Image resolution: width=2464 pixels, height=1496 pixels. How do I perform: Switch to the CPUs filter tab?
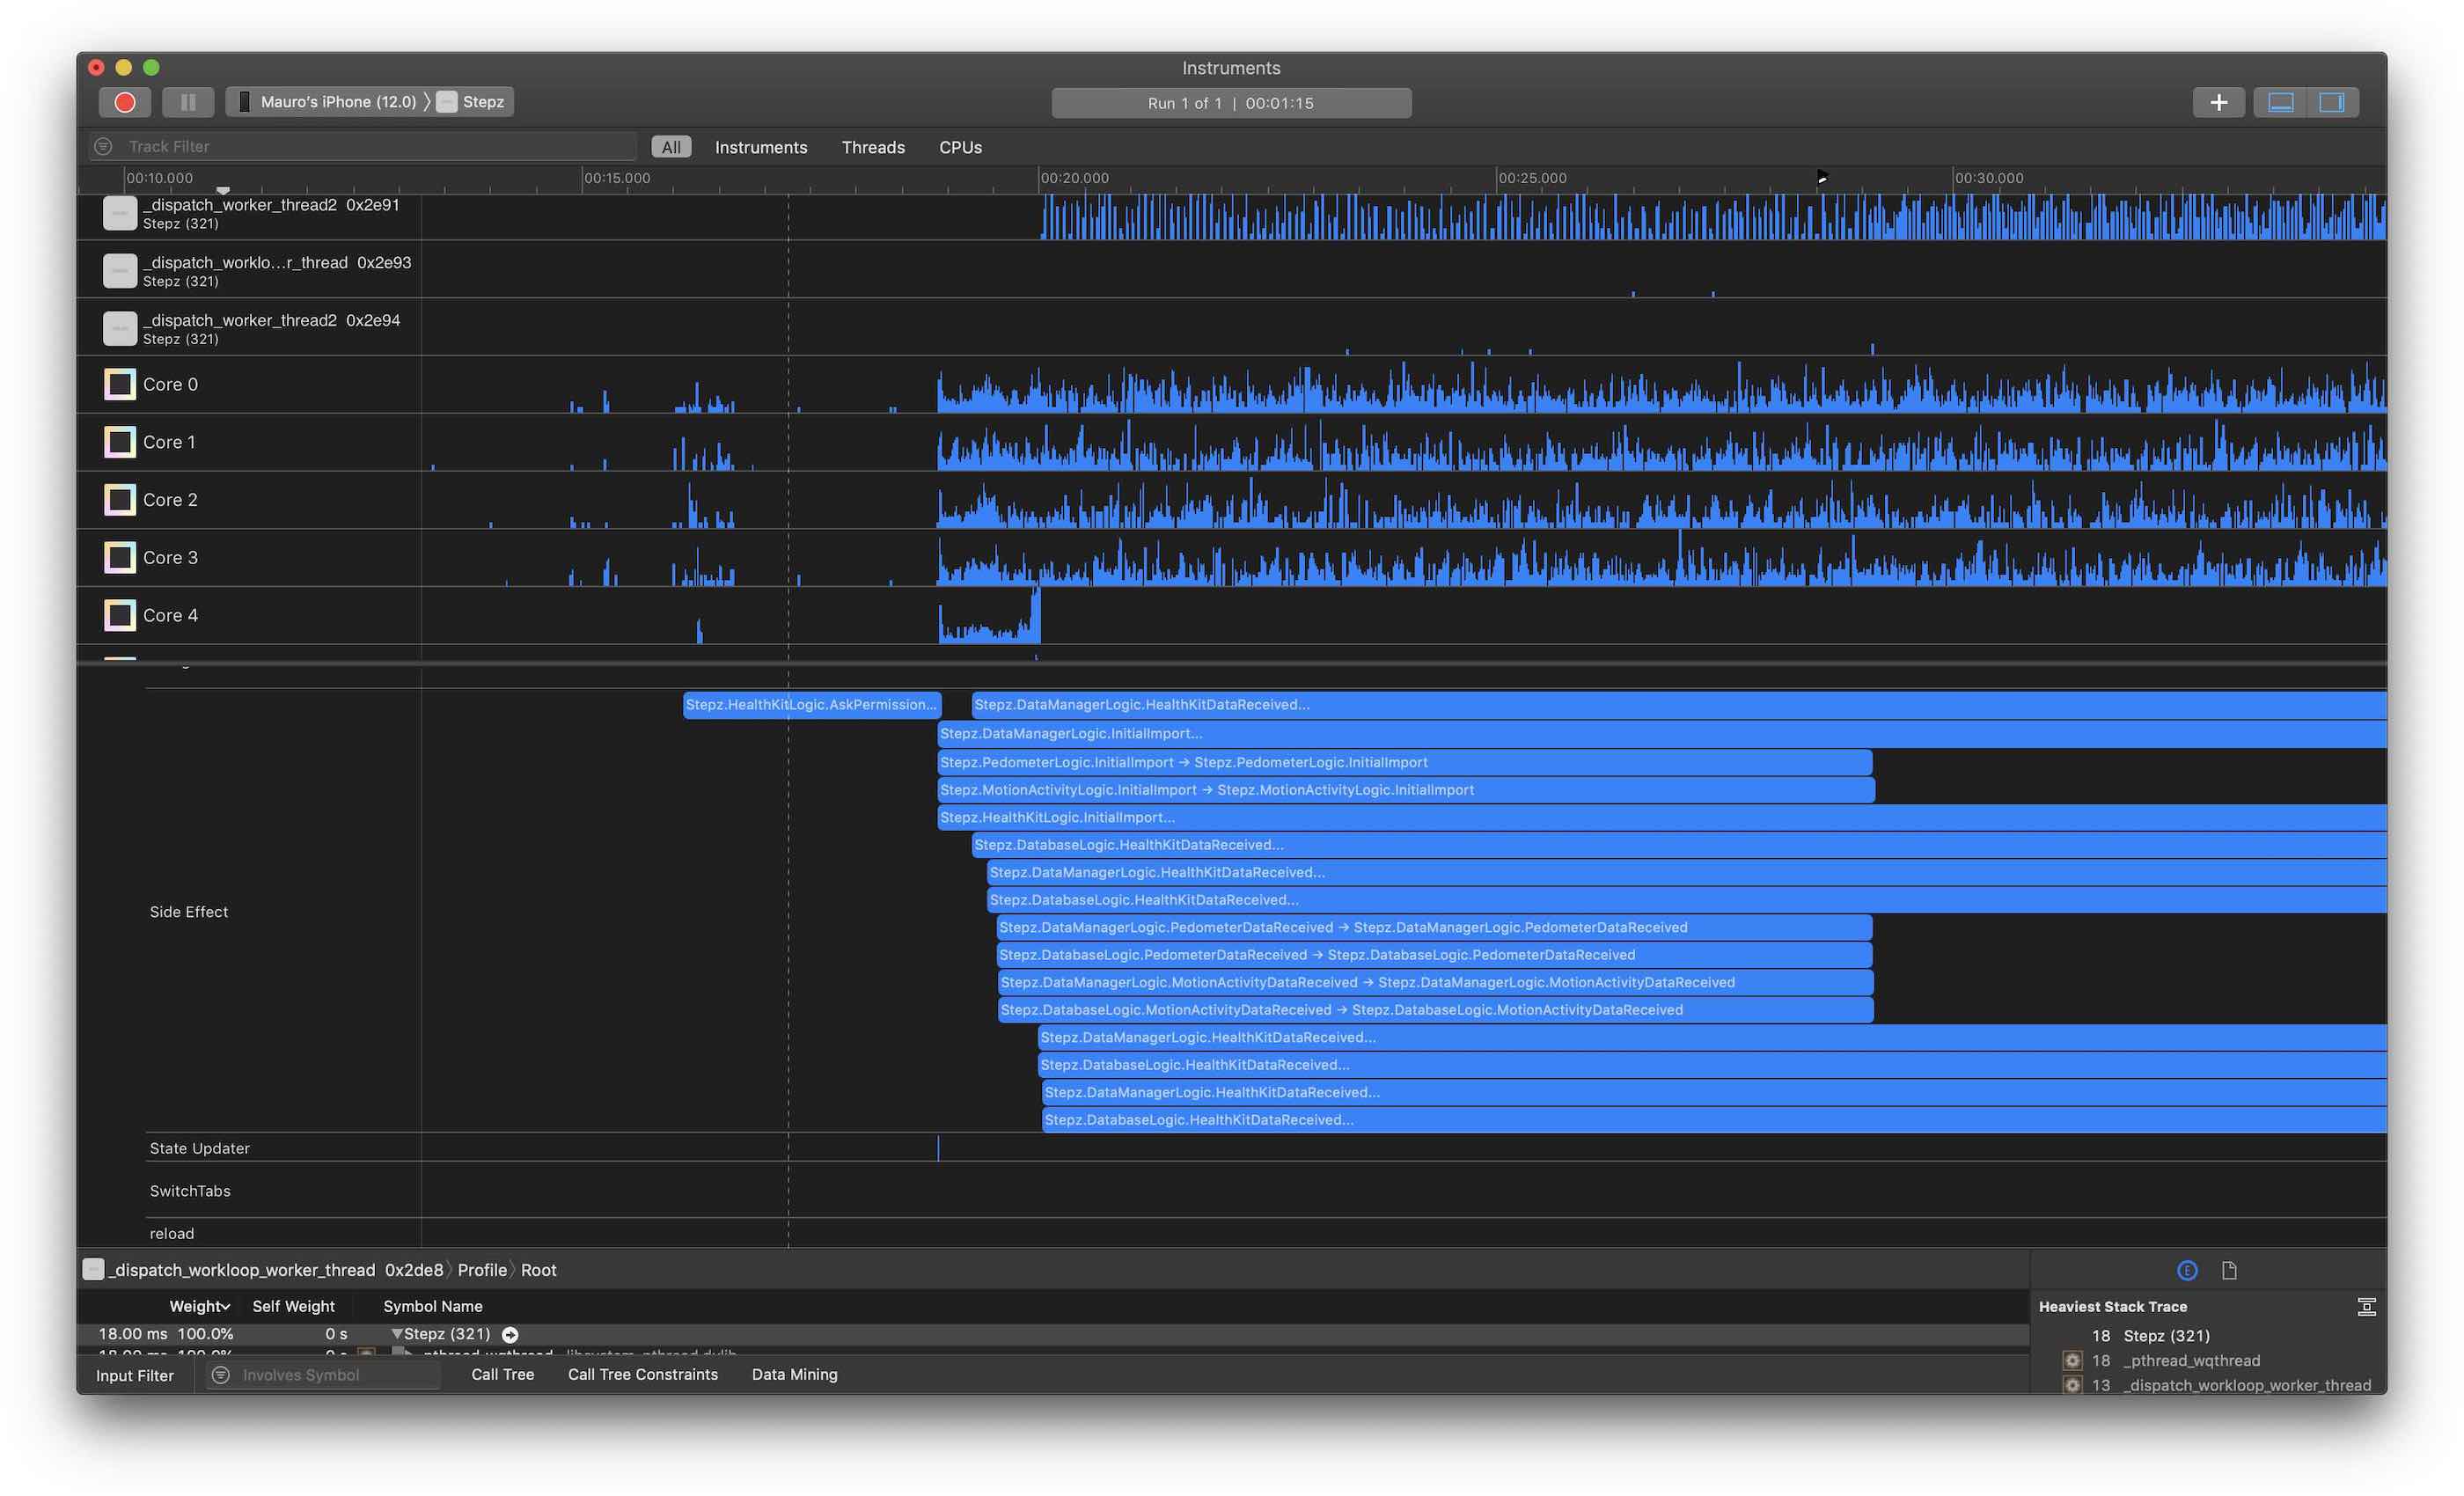point(959,147)
